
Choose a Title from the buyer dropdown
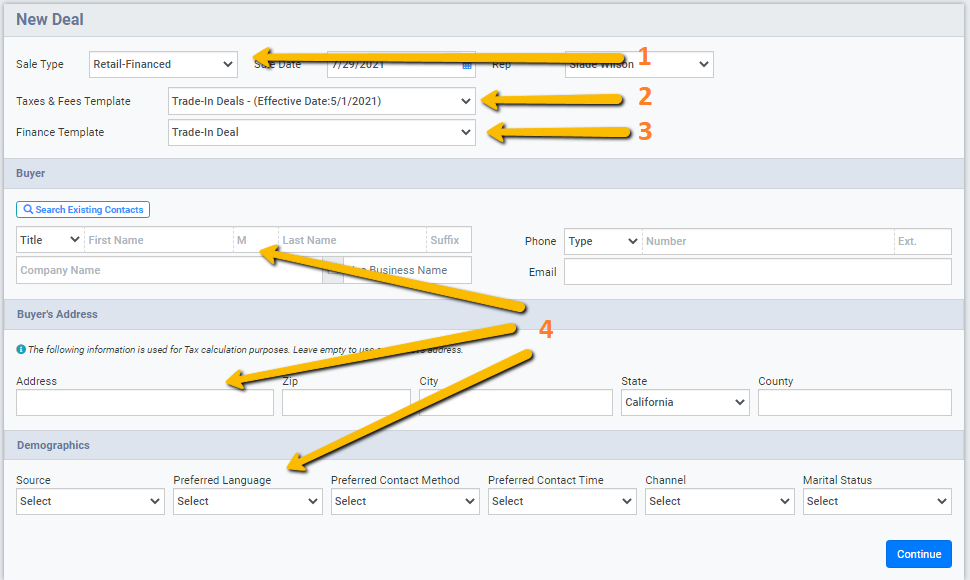(x=49, y=240)
